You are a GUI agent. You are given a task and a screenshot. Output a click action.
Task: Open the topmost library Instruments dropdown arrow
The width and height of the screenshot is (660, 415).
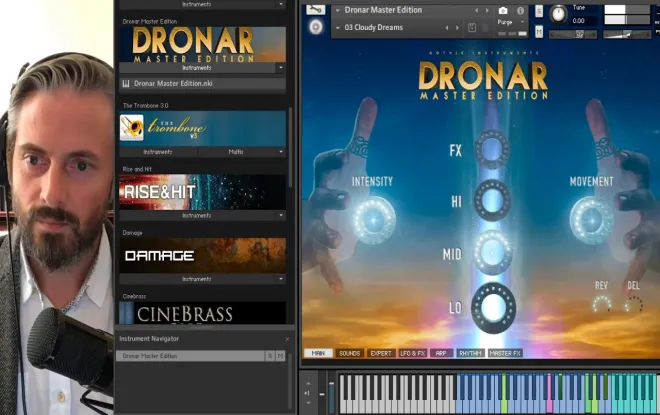coord(281,4)
